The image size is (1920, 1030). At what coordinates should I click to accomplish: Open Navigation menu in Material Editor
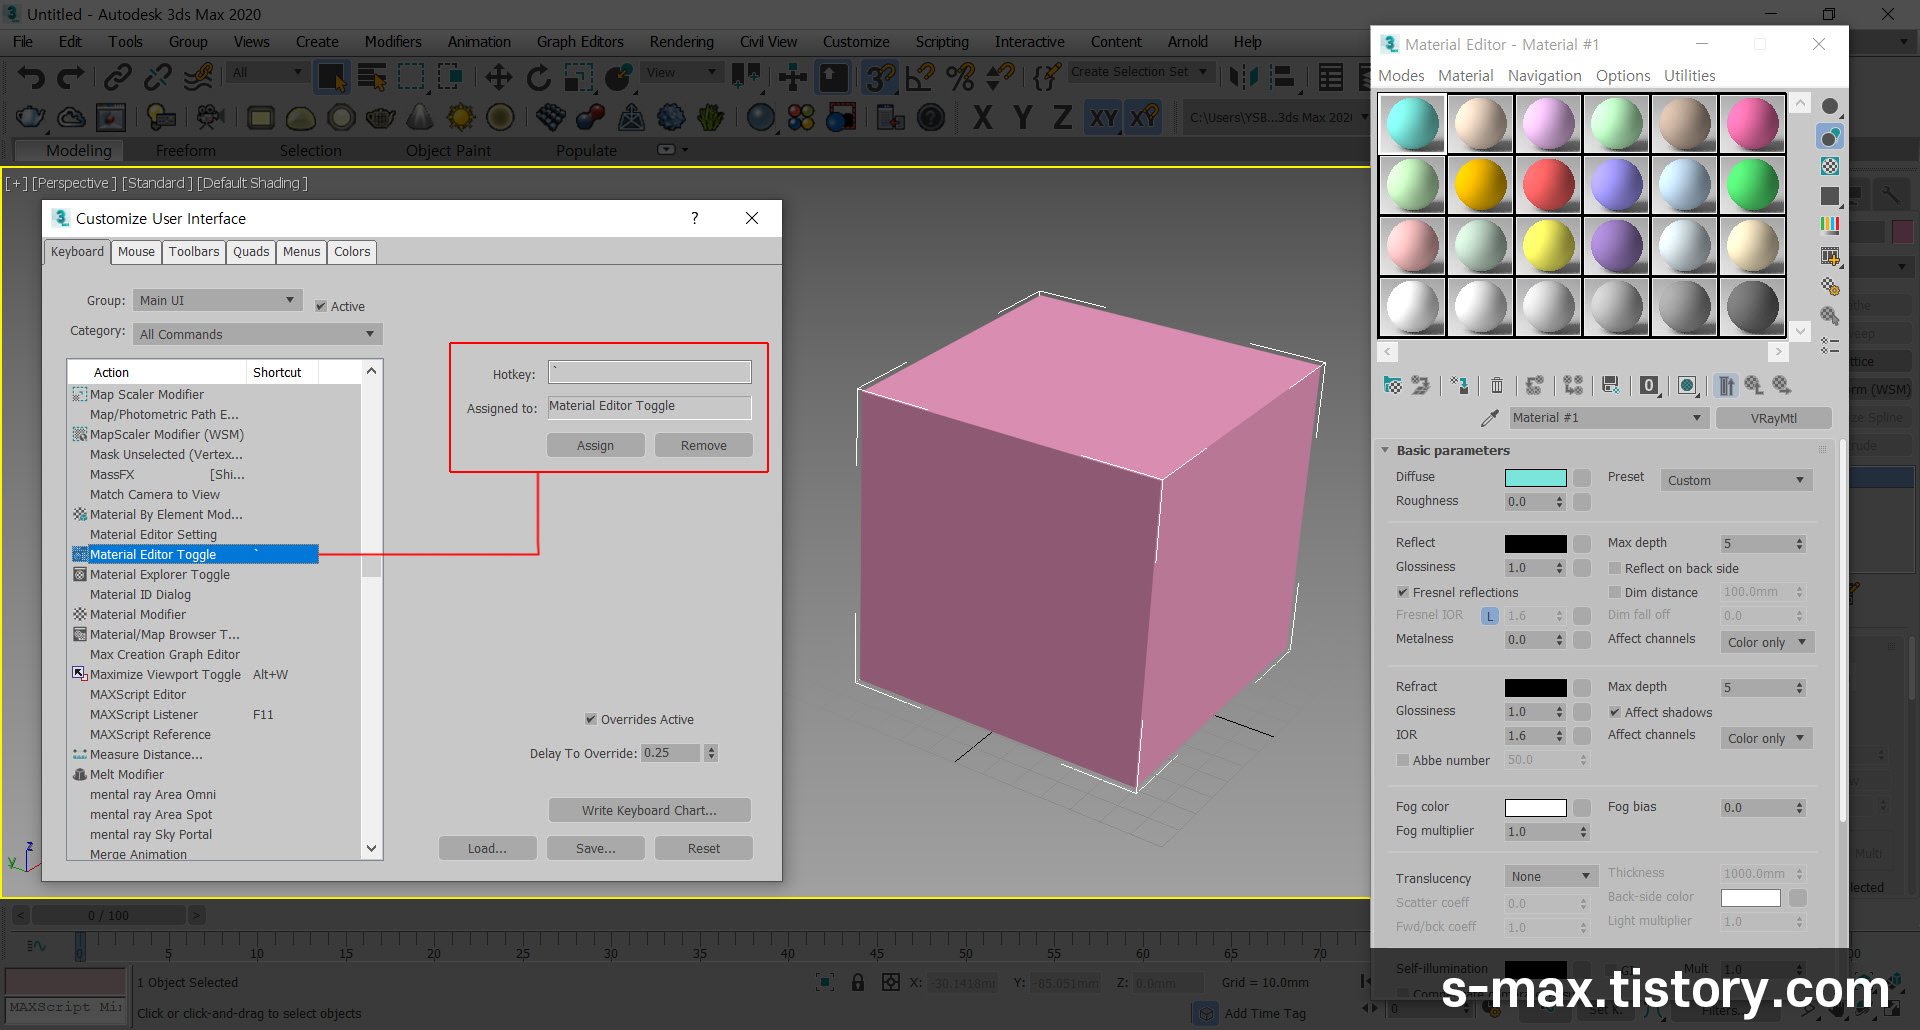(x=1545, y=76)
